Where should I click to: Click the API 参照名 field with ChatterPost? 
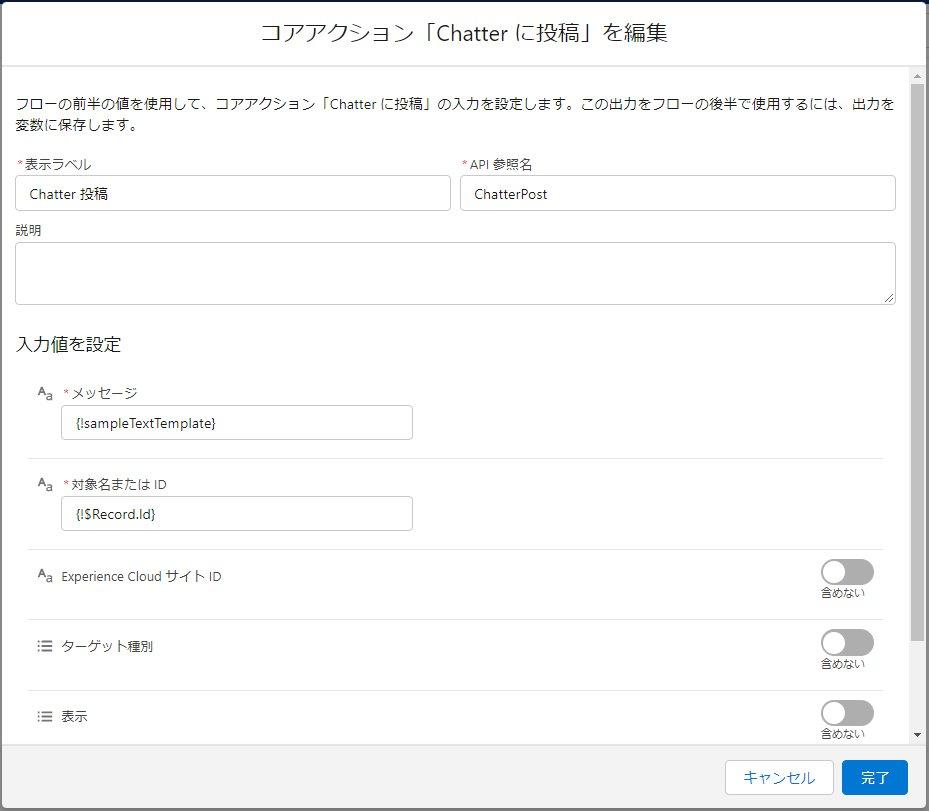(x=678, y=193)
